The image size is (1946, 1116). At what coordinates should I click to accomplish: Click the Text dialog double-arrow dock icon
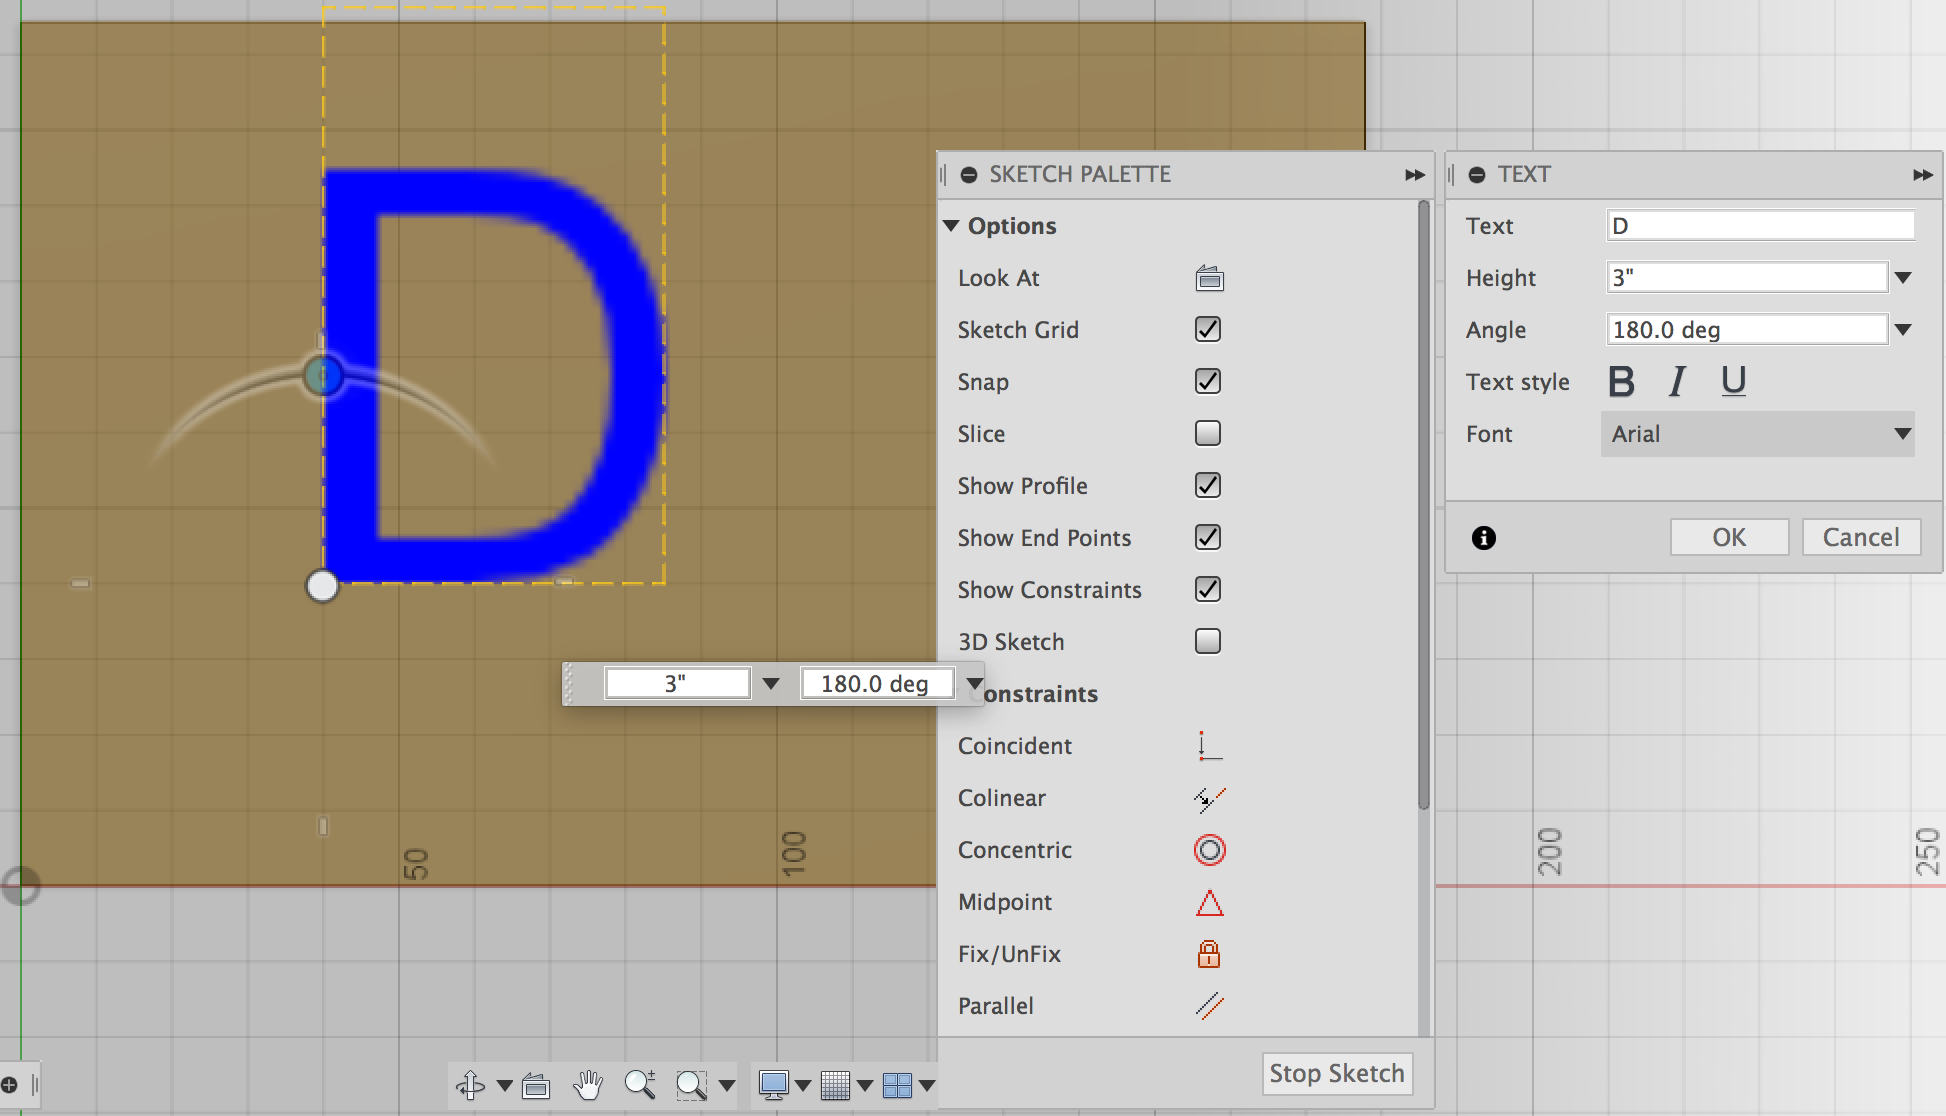[x=1922, y=175]
